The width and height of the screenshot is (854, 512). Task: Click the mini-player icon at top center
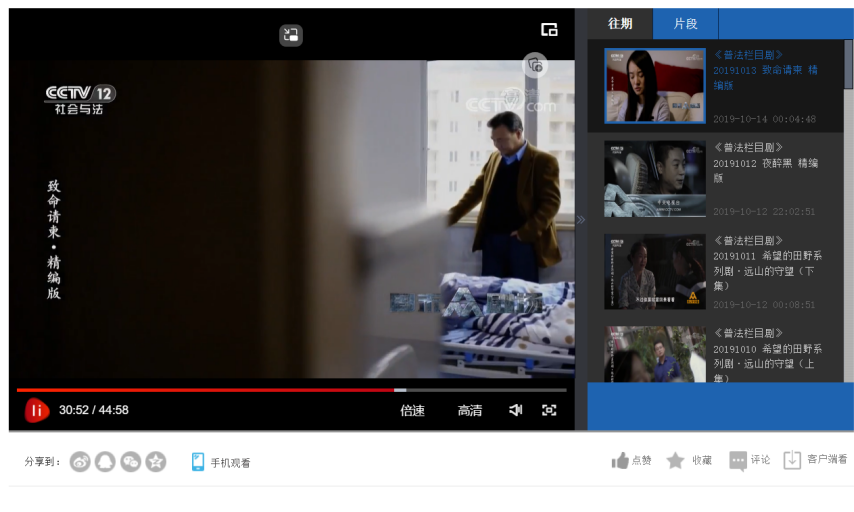tap(291, 35)
